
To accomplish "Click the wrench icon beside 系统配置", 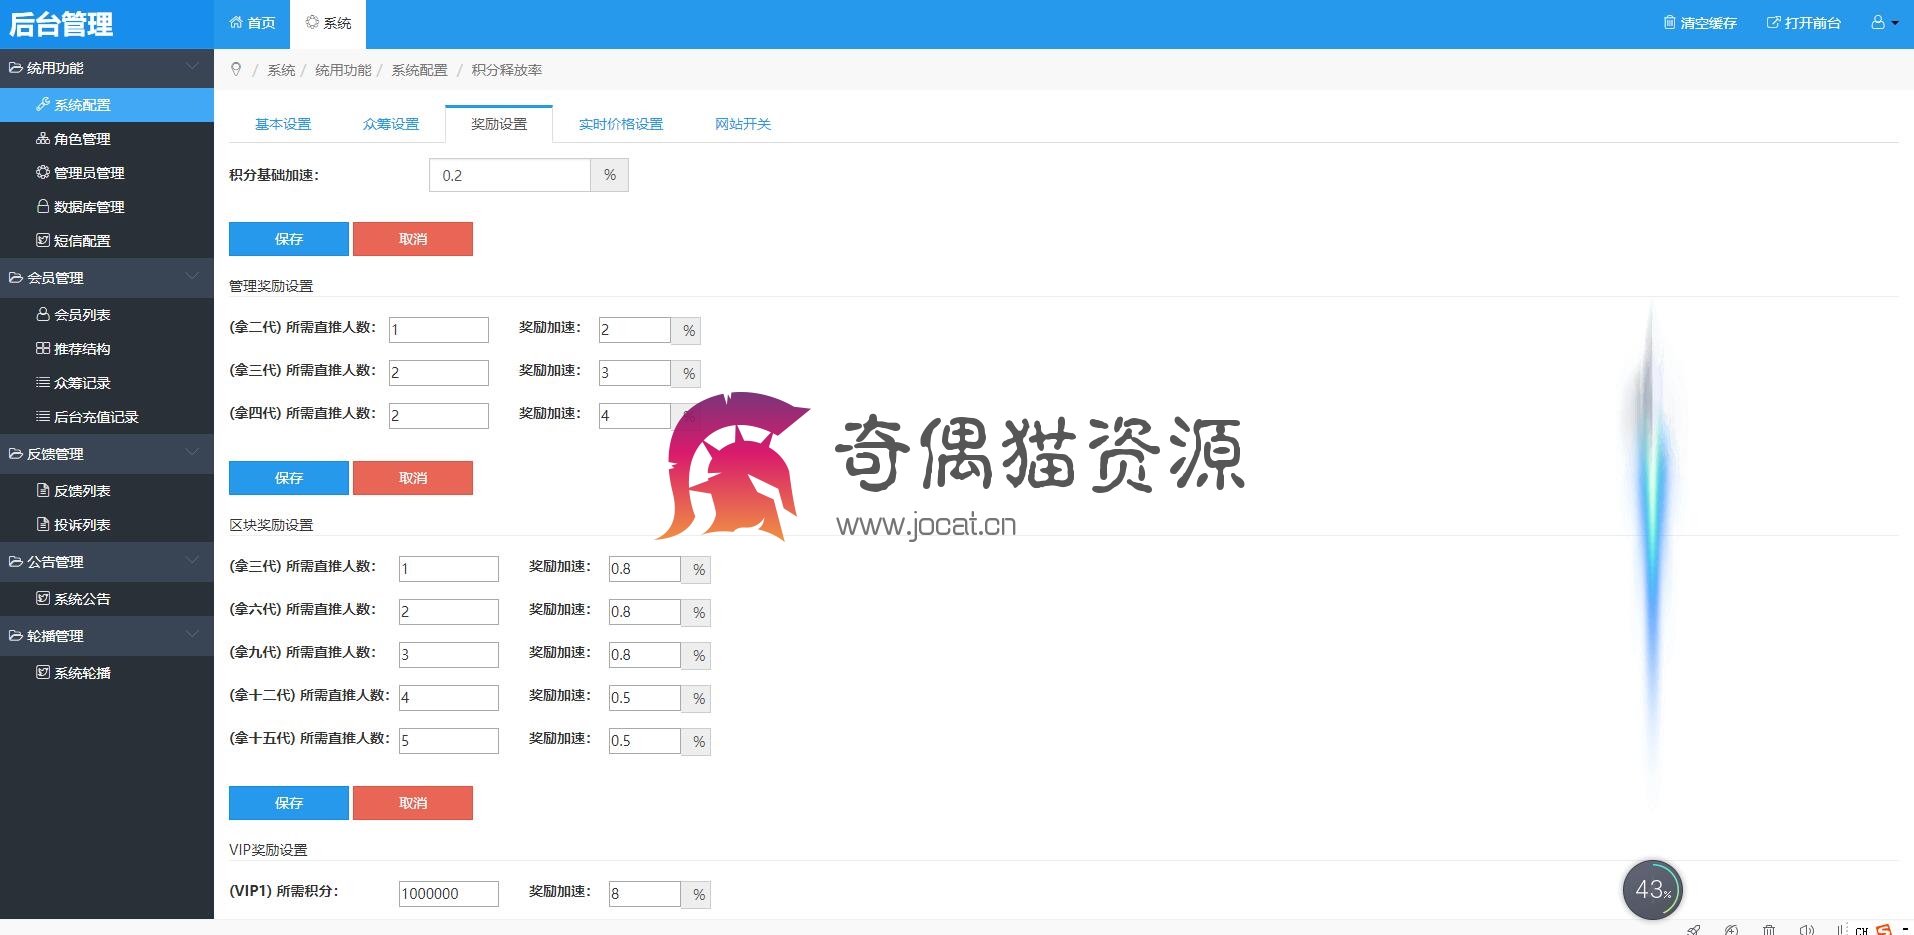I will coord(43,104).
